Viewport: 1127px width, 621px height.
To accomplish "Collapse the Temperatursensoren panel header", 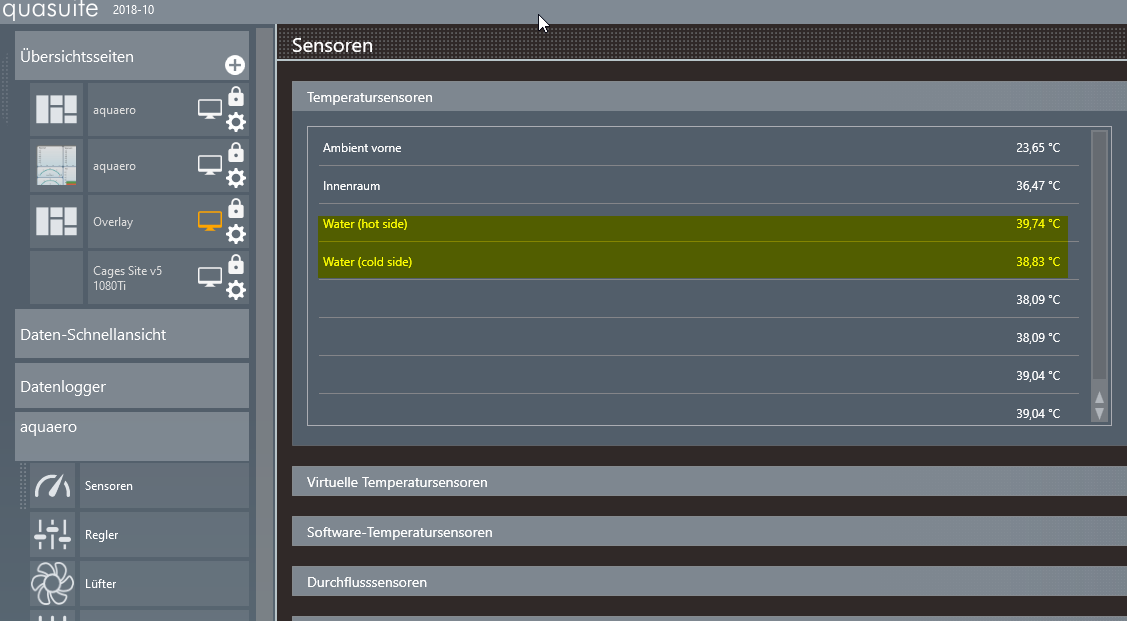I will (x=709, y=96).
